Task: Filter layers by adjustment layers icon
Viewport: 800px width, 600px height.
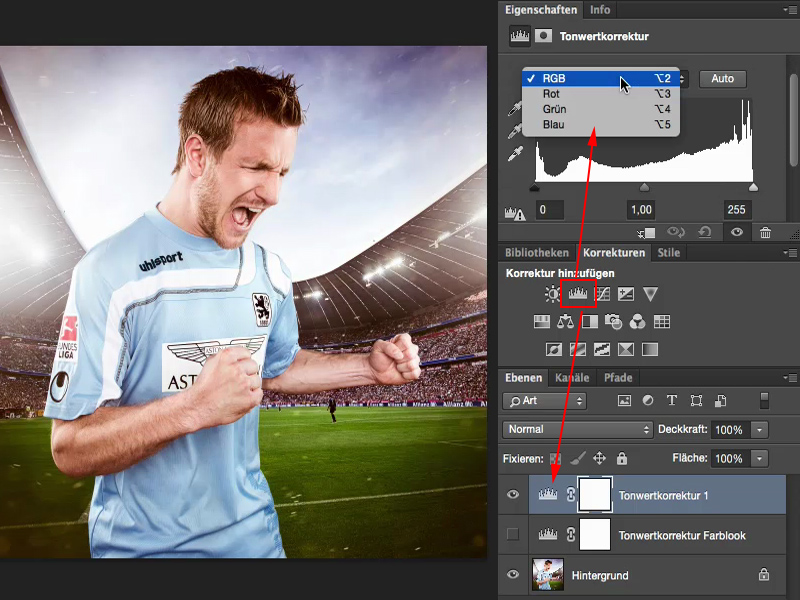Action: tap(648, 401)
